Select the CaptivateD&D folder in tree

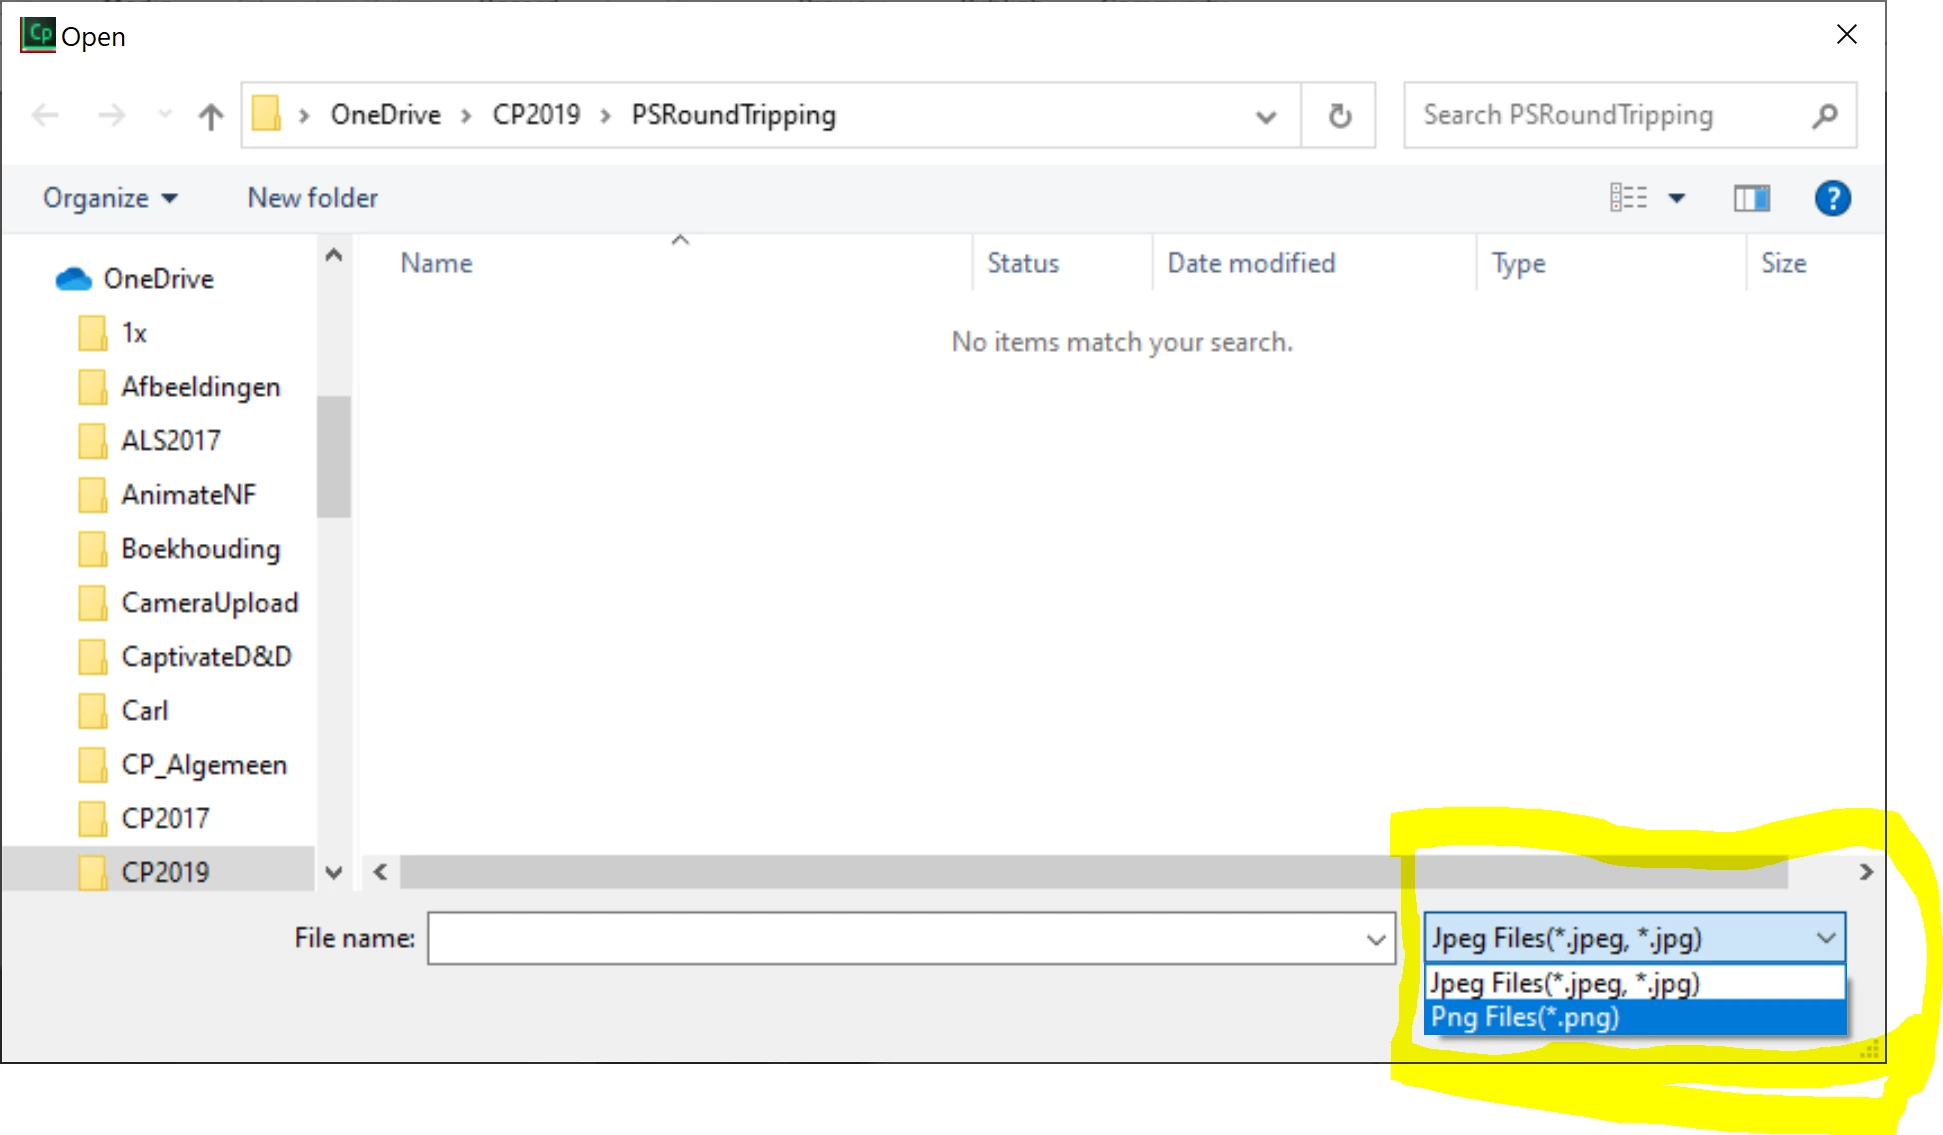coord(206,657)
